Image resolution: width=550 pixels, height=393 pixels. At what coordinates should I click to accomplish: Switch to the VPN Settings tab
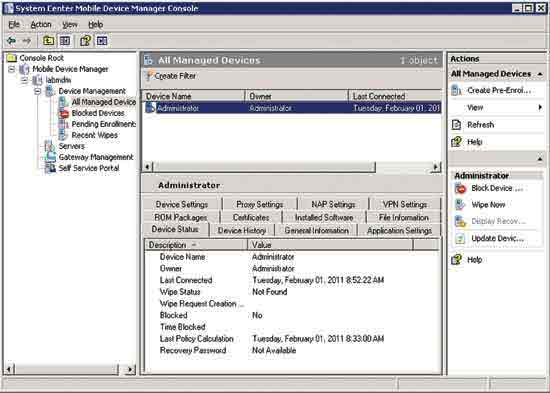pos(405,204)
